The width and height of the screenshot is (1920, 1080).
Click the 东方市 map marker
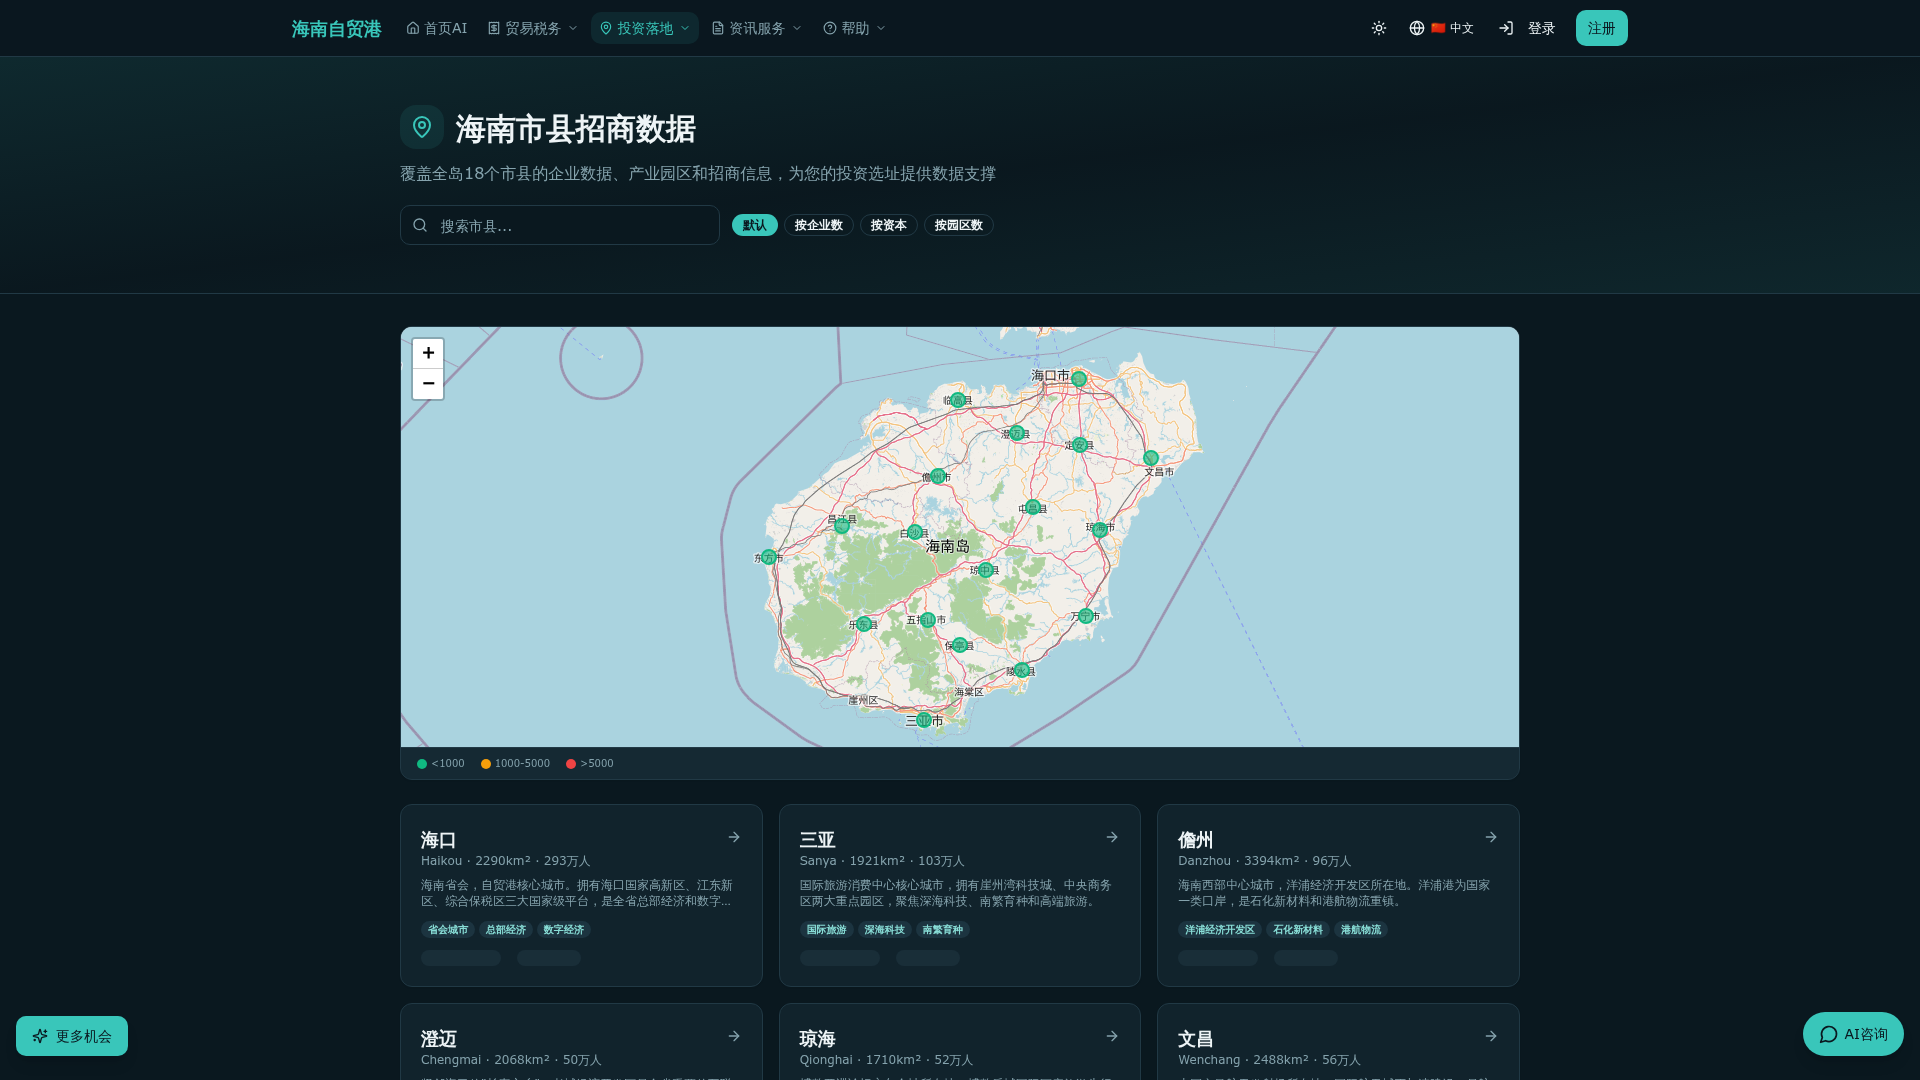point(769,557)
